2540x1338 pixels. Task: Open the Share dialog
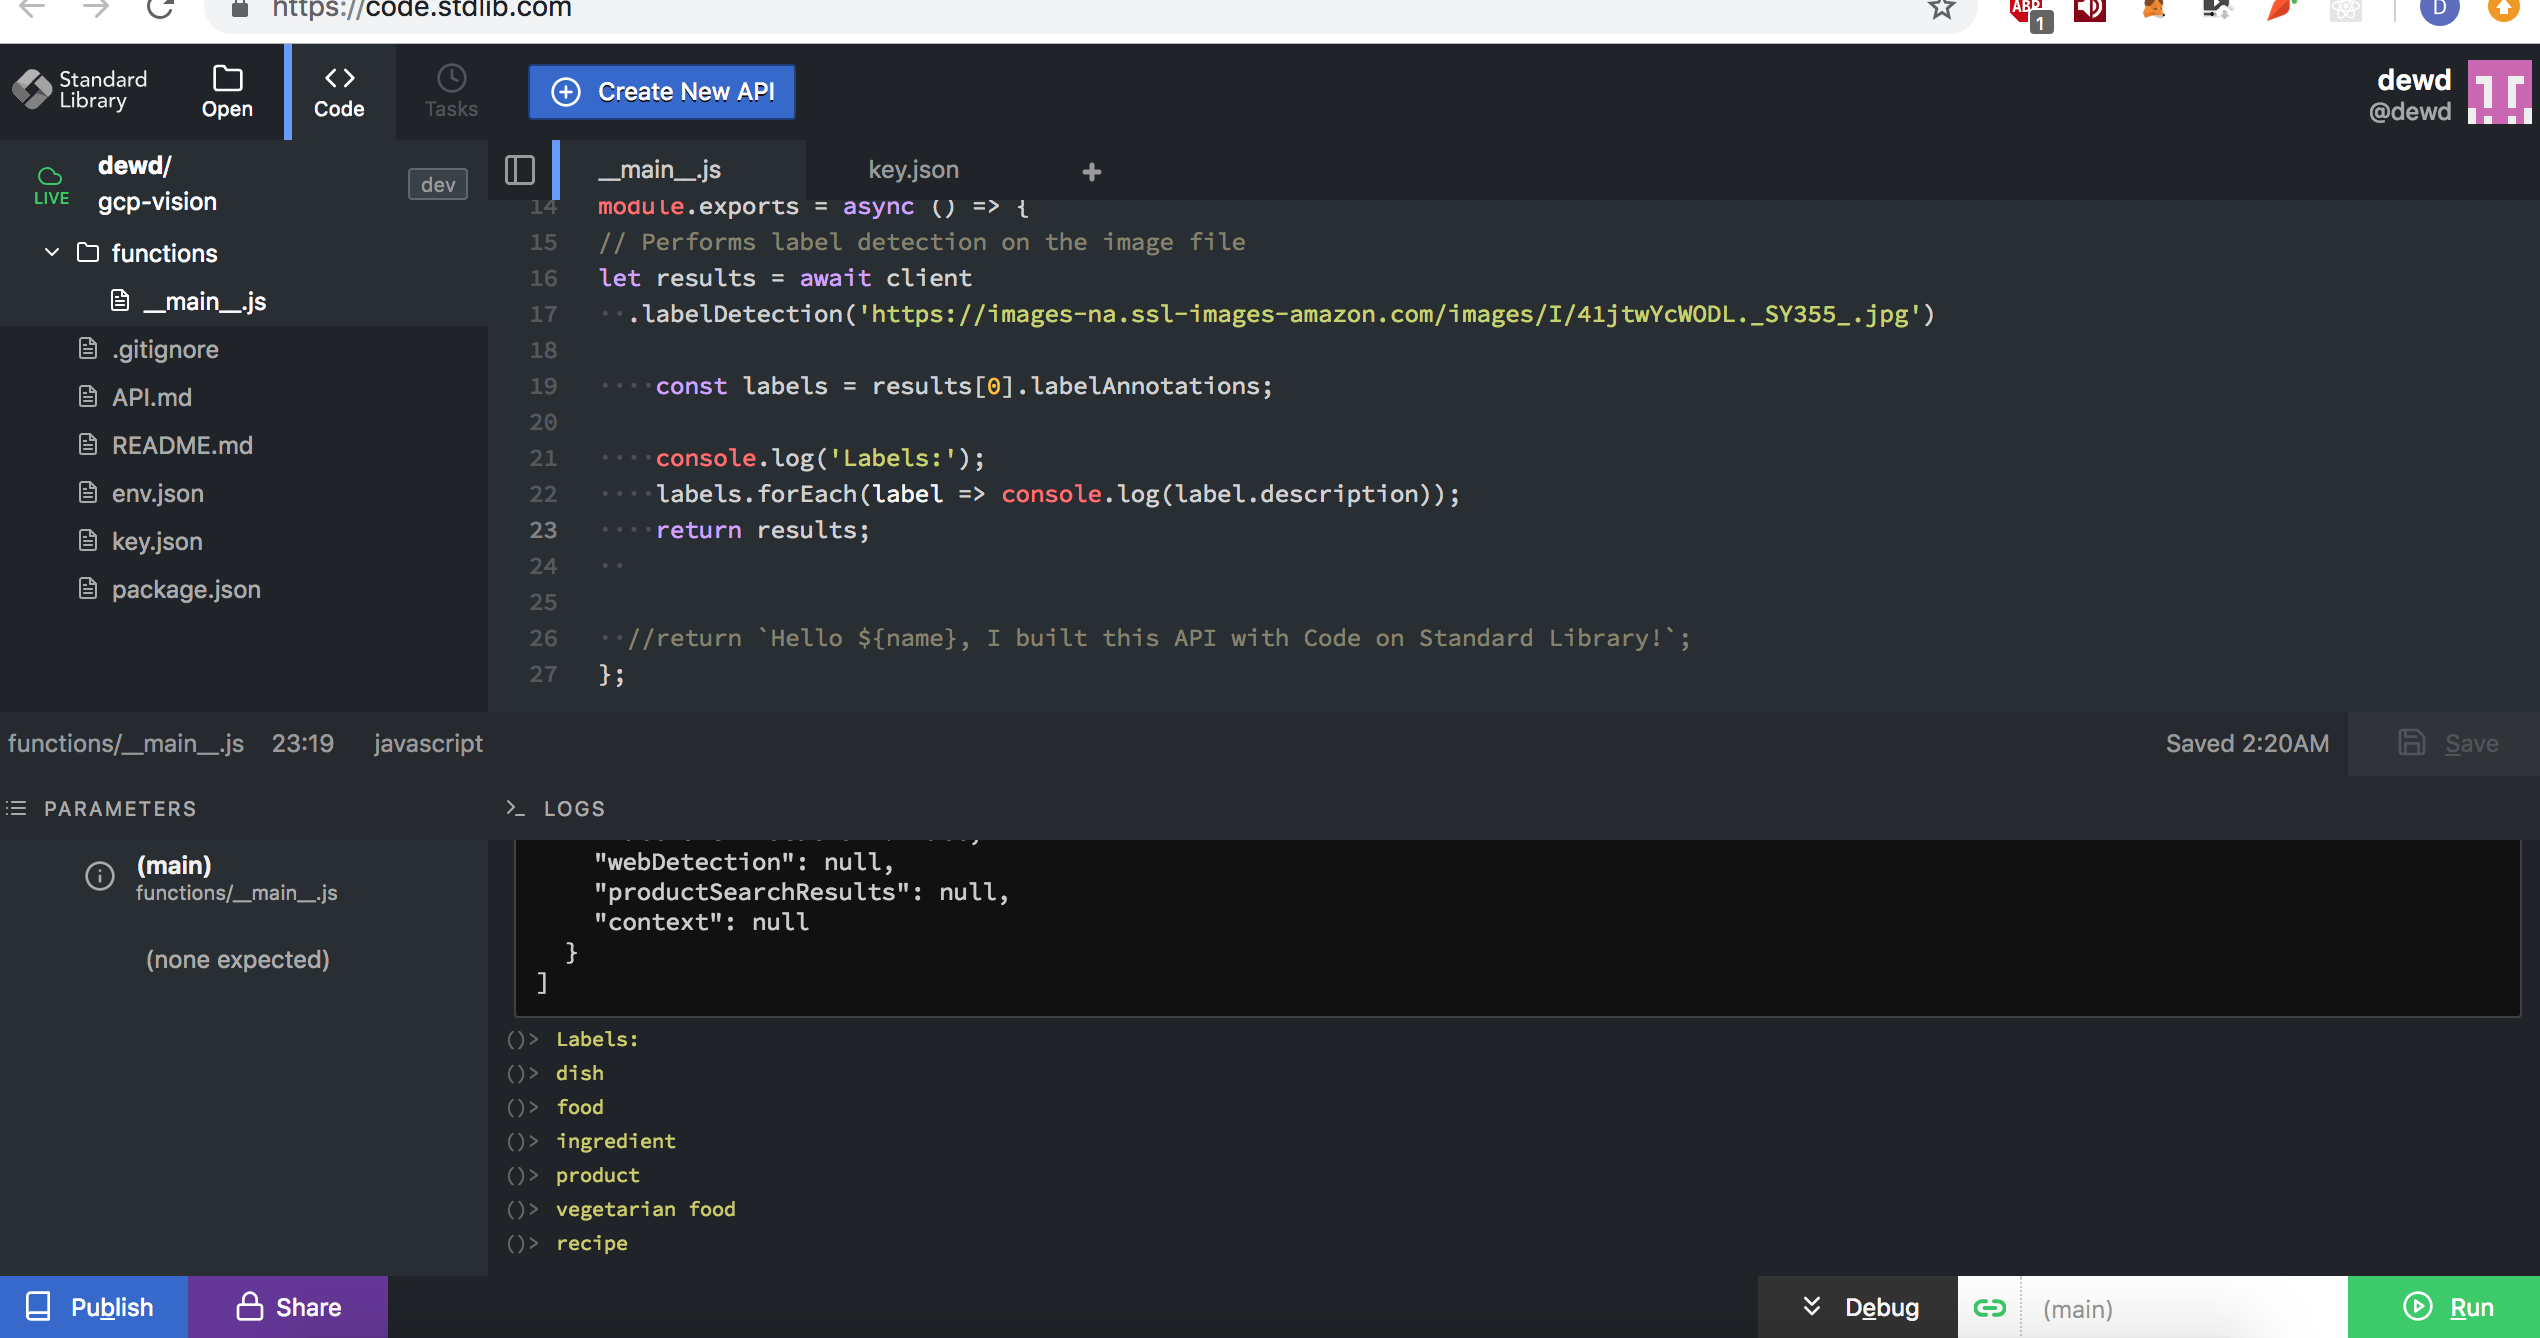[x=288, y=1307]
